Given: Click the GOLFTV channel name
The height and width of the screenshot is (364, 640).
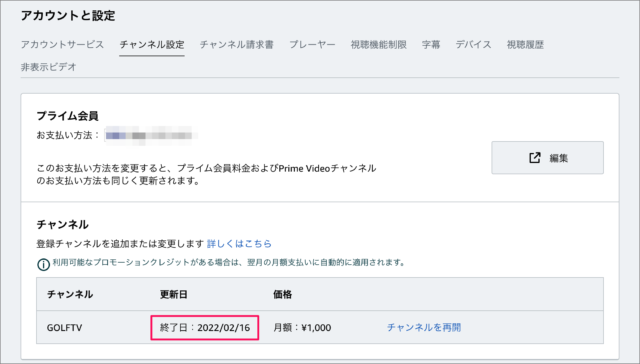Looking at the screenshot, I should click(x=64, y=328).
